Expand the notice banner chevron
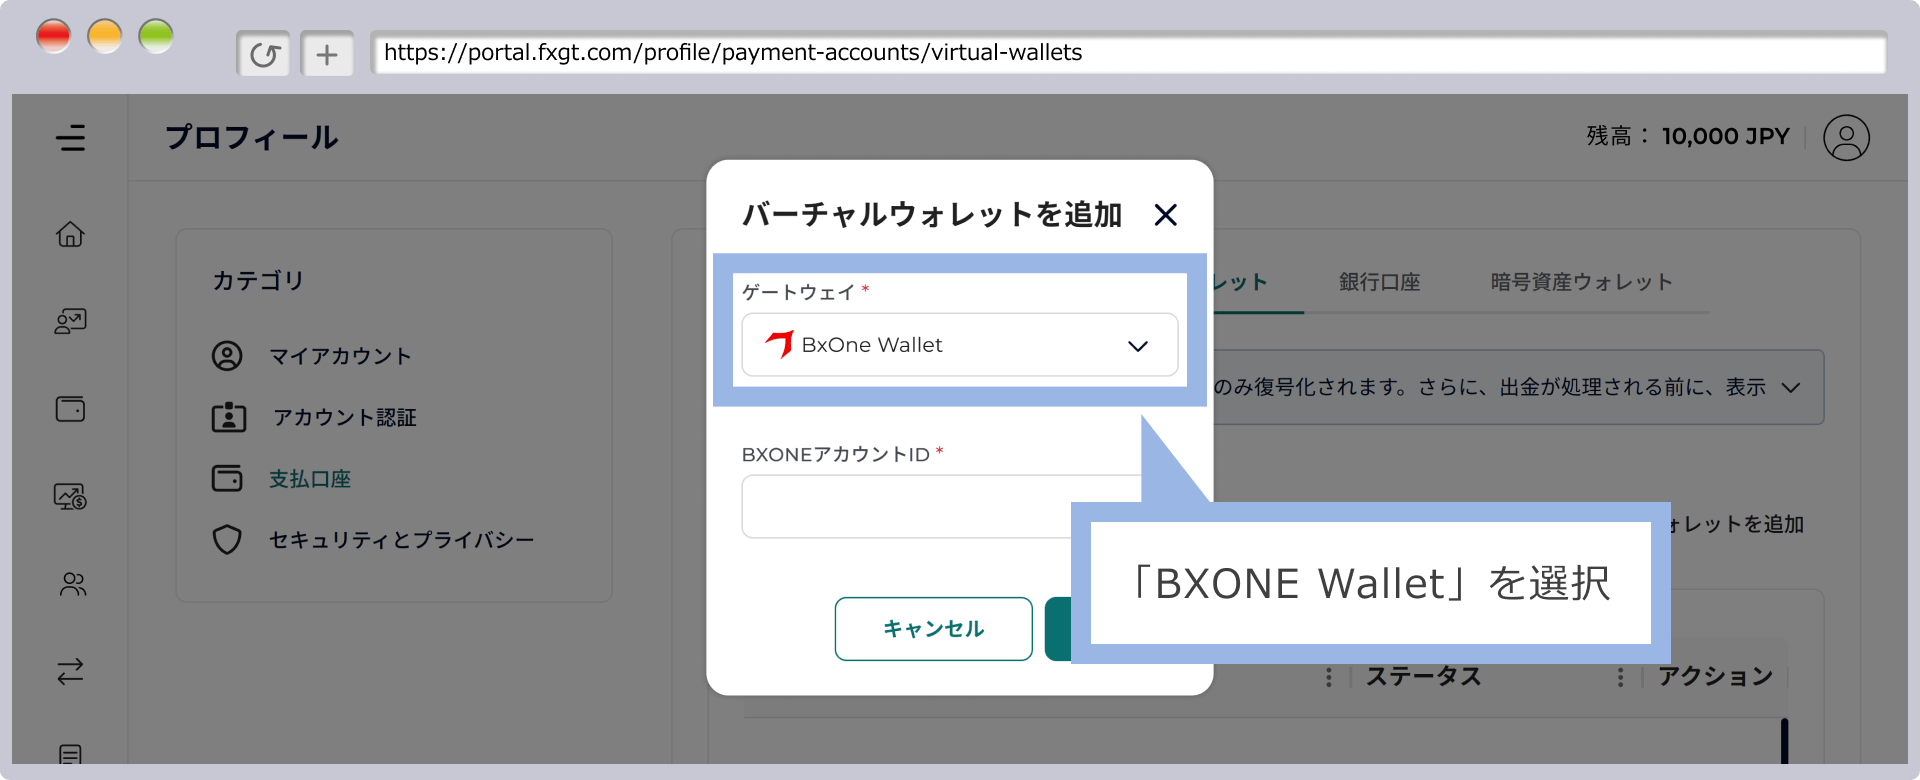This screenshot has width=1920, height=780. (1791, 387)
